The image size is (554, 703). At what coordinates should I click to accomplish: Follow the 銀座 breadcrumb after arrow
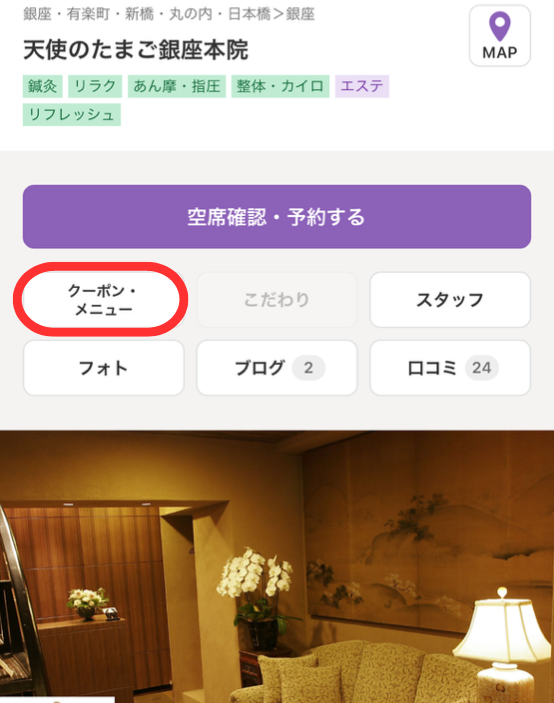(x=300, y=14)
